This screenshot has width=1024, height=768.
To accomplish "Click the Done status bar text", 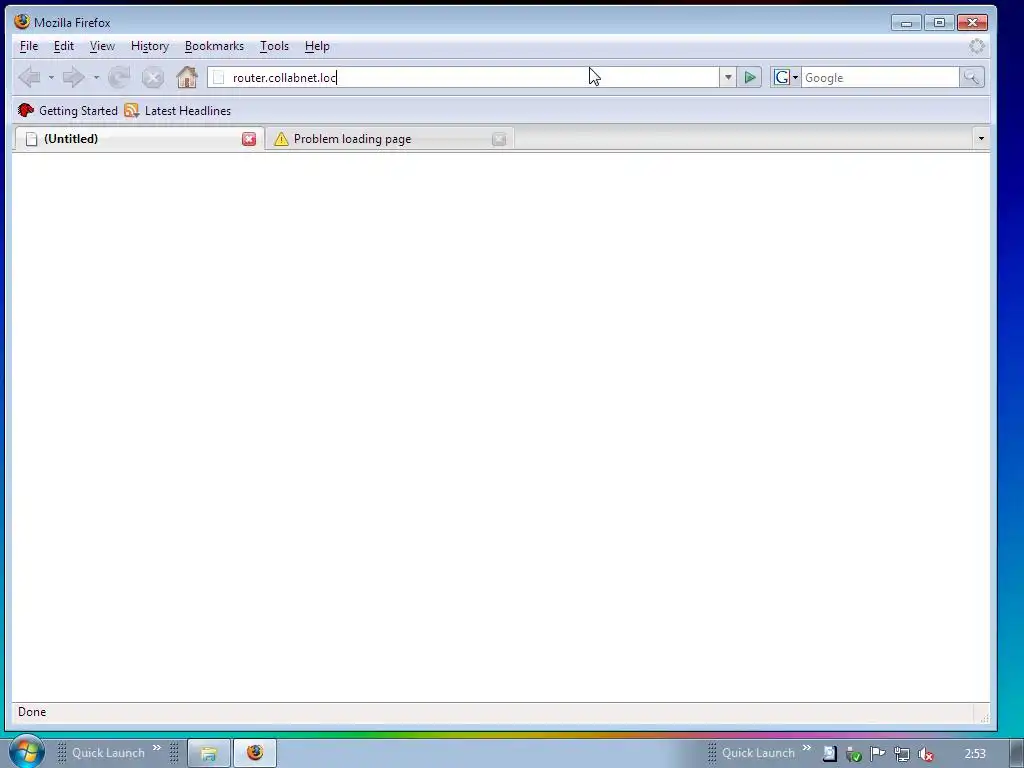I will point(32,712).
